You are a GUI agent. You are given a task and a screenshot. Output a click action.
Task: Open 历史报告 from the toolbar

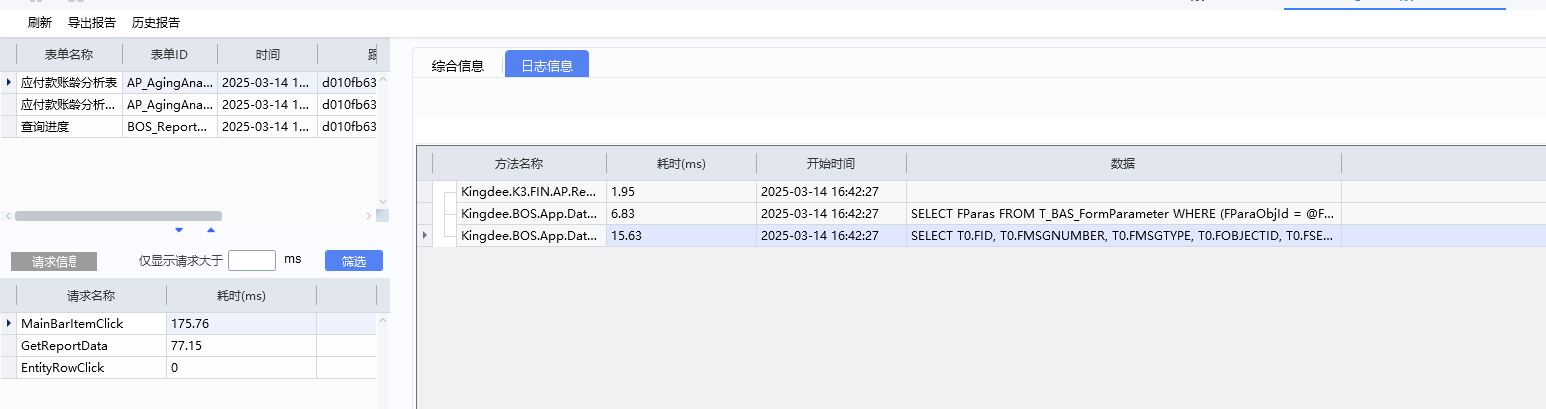[x=156, y=22]
